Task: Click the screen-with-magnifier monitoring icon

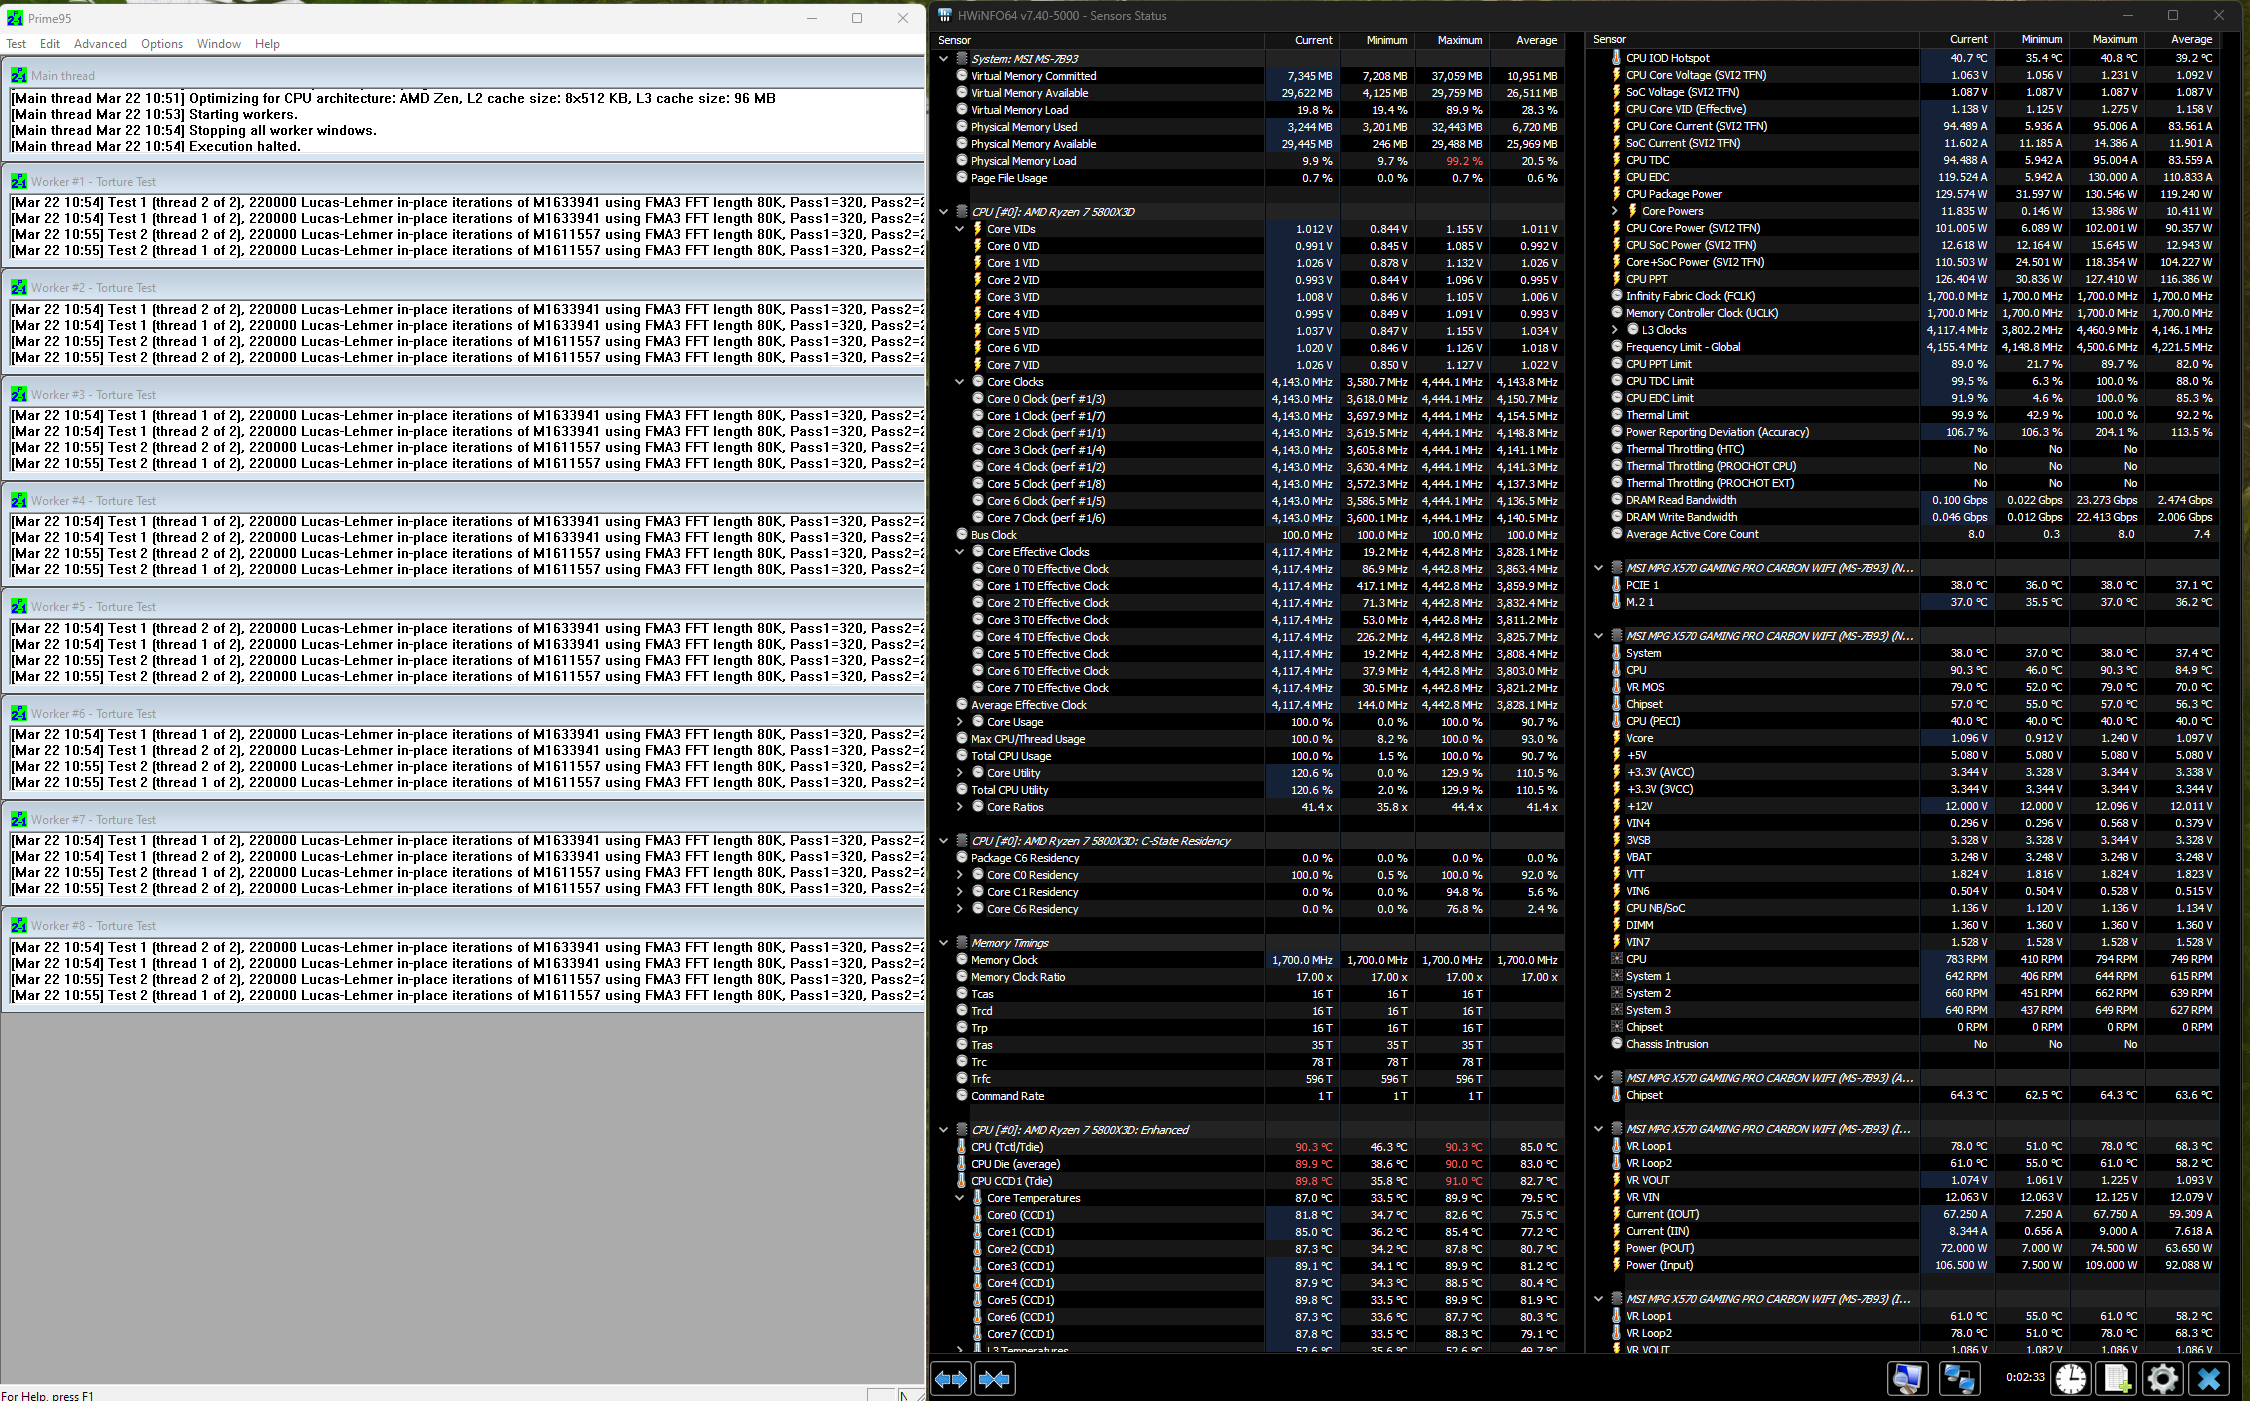Action: [1908, 1378]
